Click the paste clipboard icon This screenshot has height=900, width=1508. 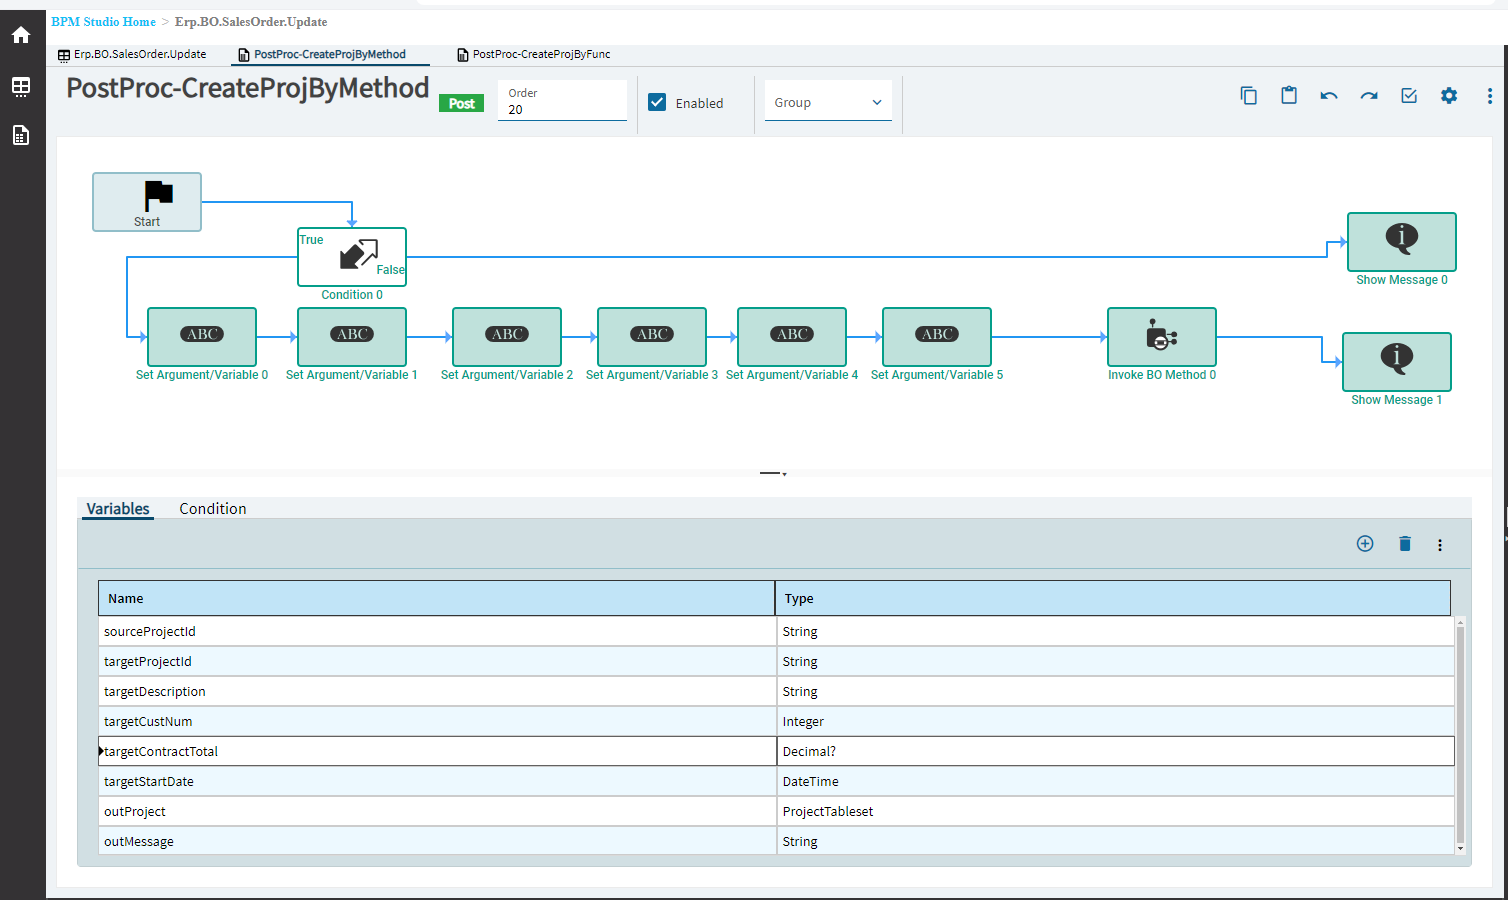coord(1289,96)
